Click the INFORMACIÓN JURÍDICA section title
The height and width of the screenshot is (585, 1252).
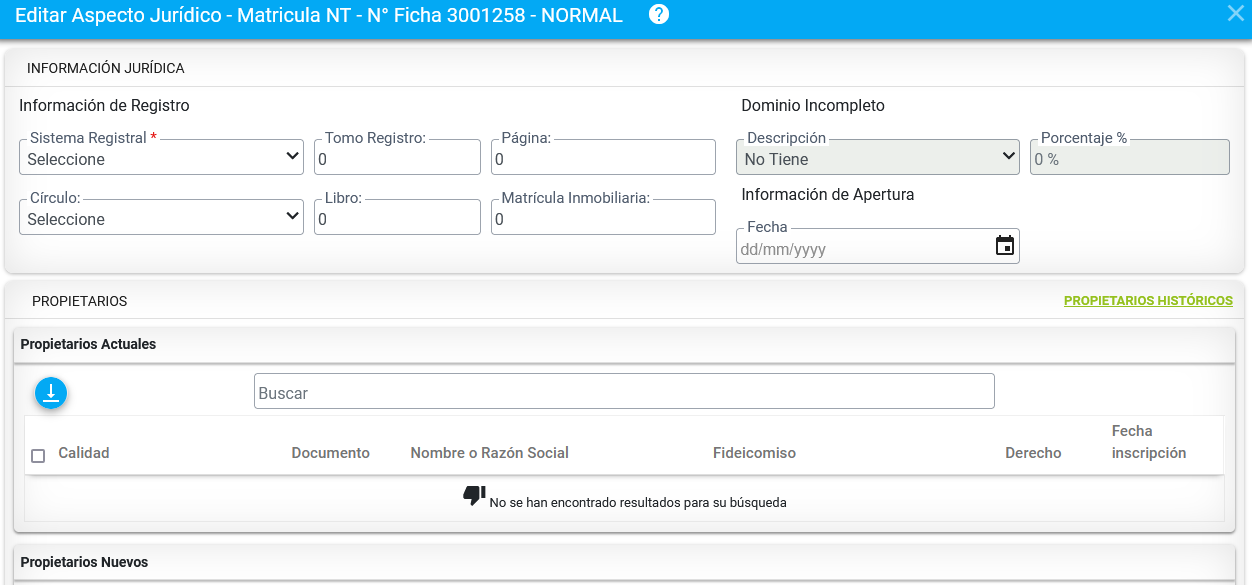coord(105,68)
